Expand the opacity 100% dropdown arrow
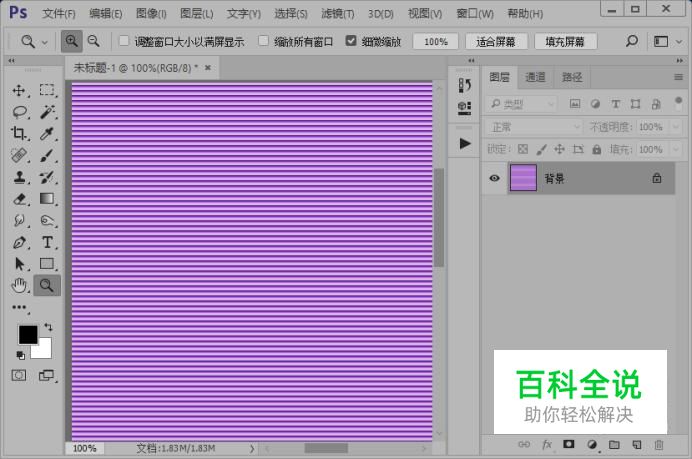 [676, 127]
